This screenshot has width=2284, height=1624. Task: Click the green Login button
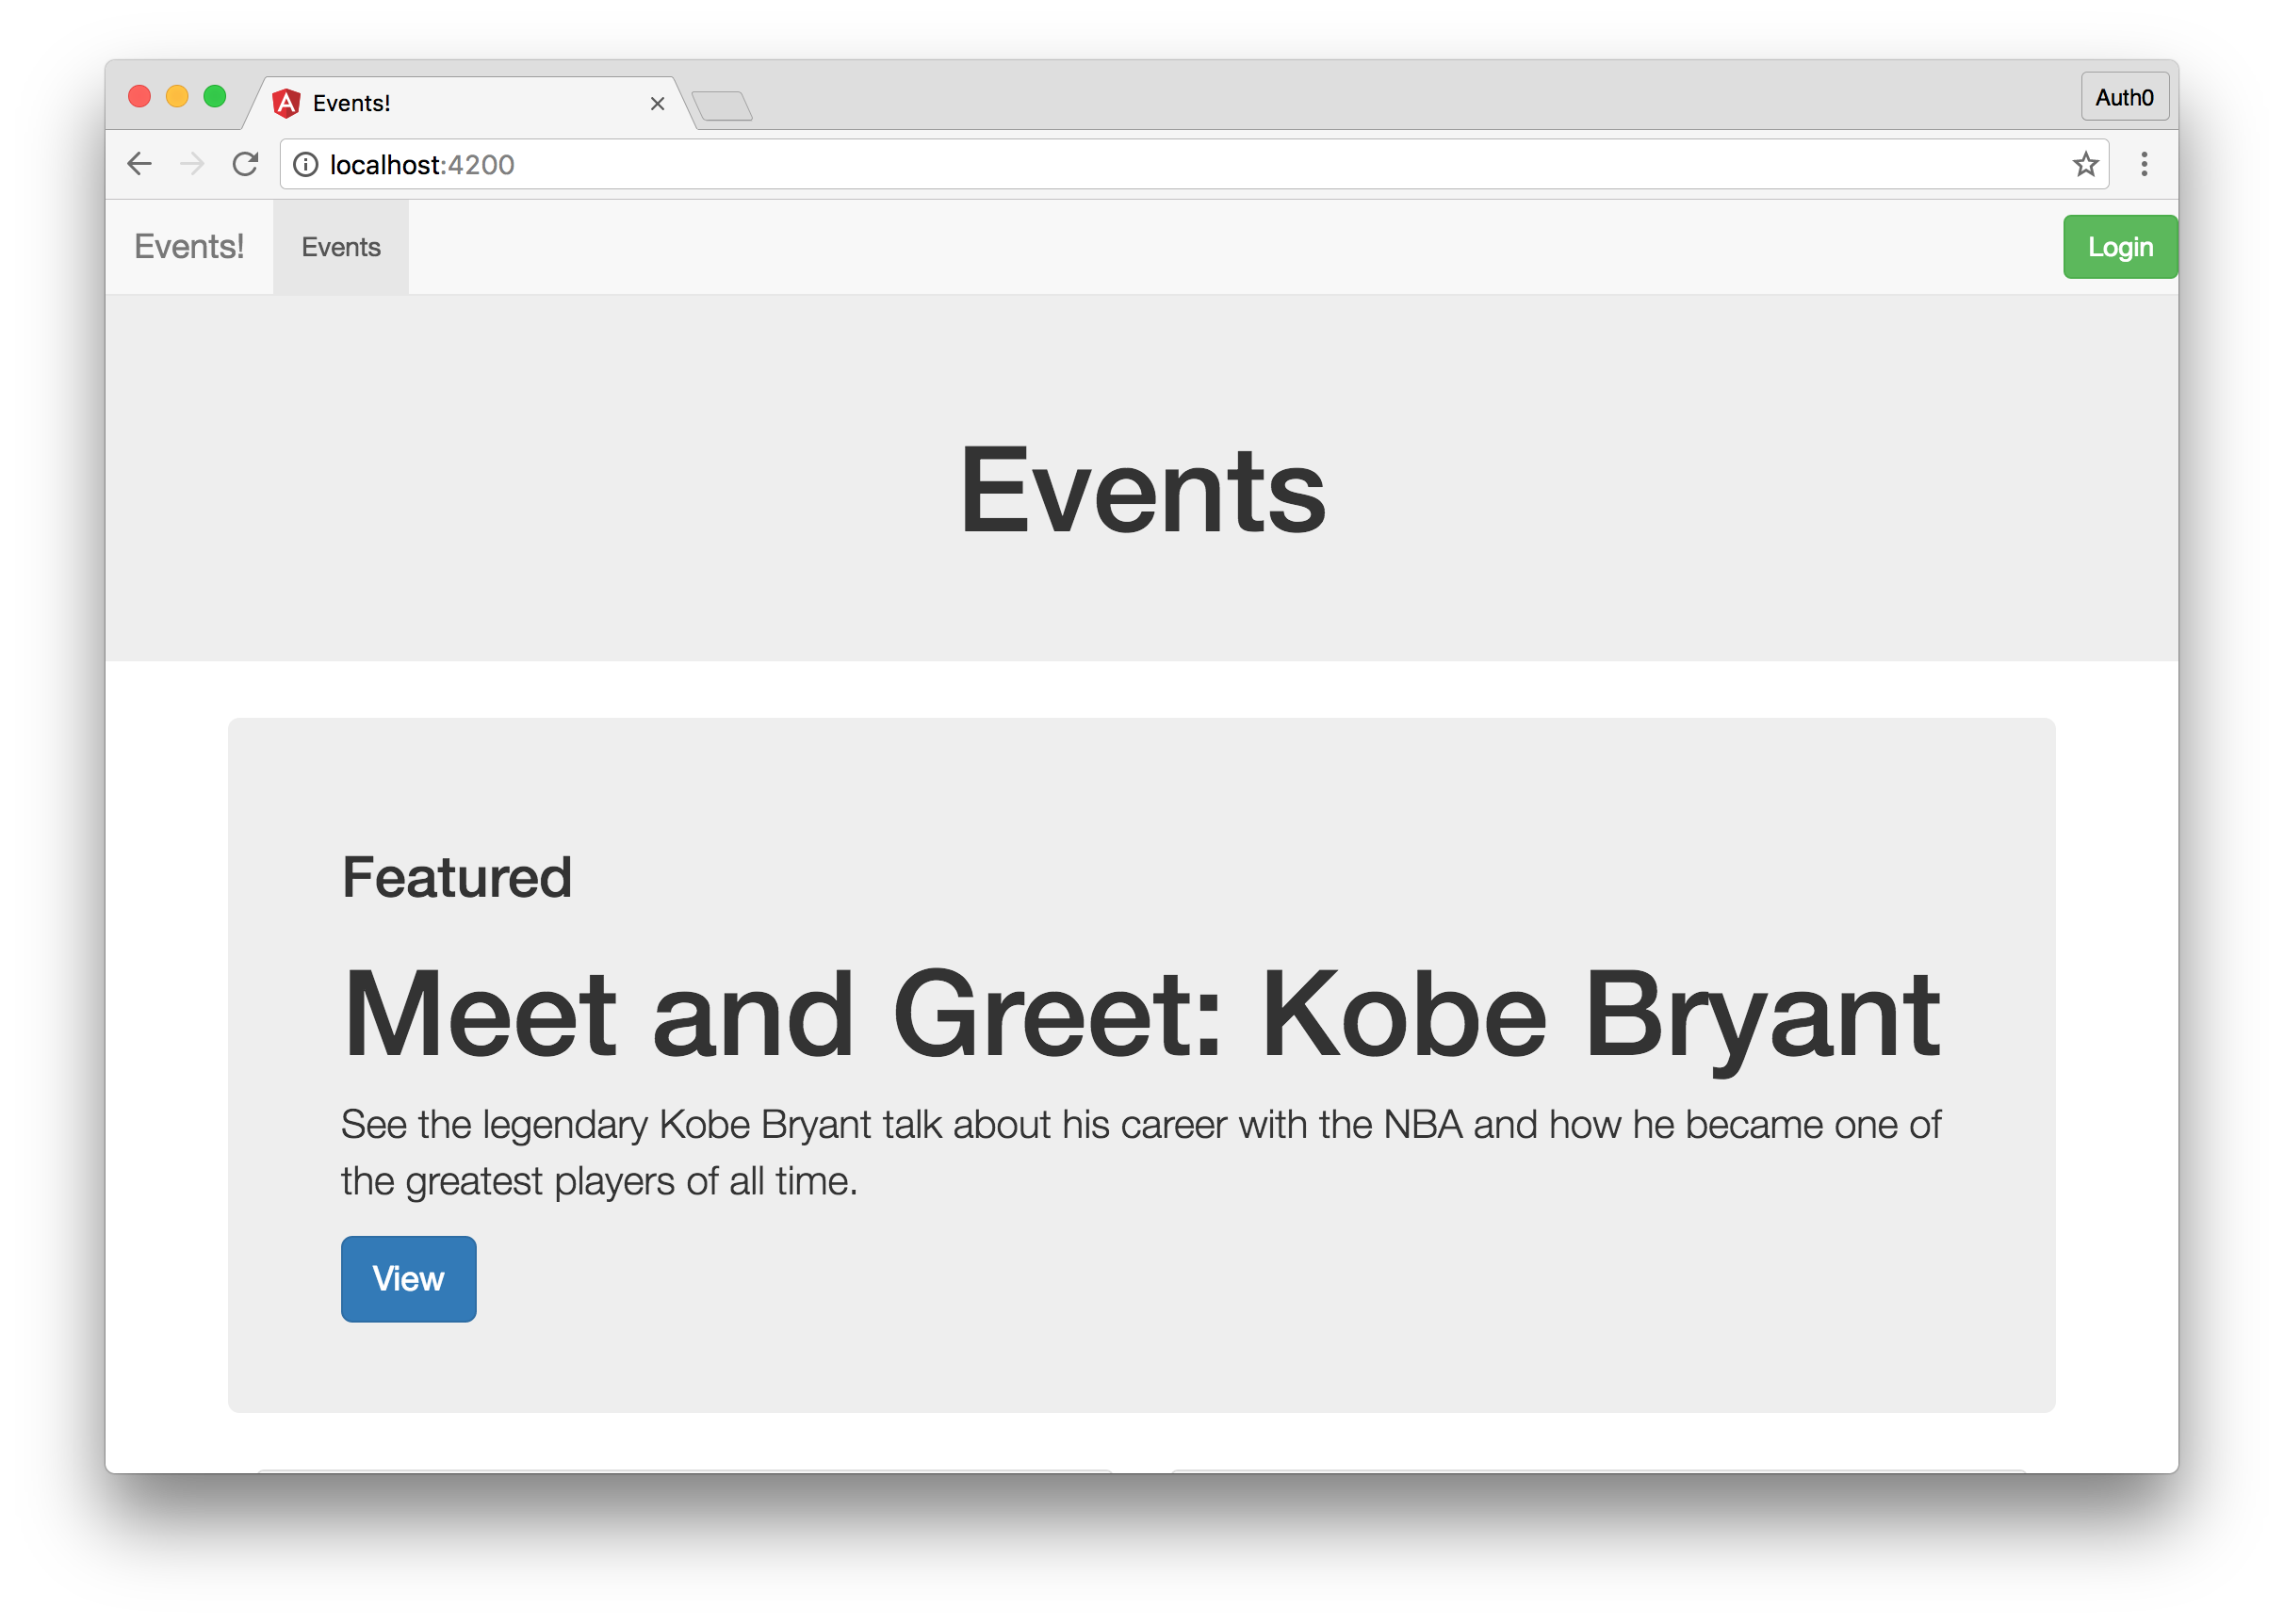pos(2119,246)
